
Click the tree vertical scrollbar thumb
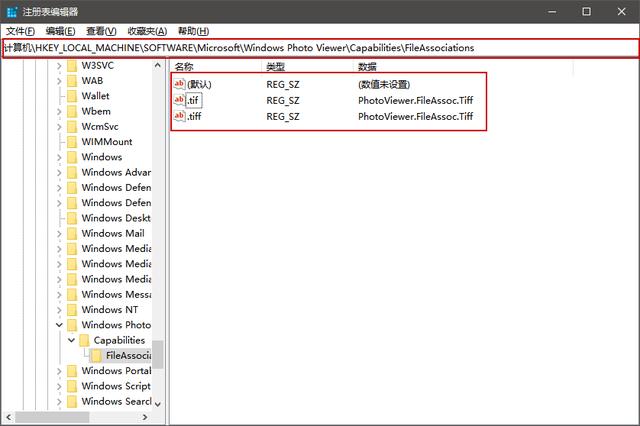pos(158,354)
